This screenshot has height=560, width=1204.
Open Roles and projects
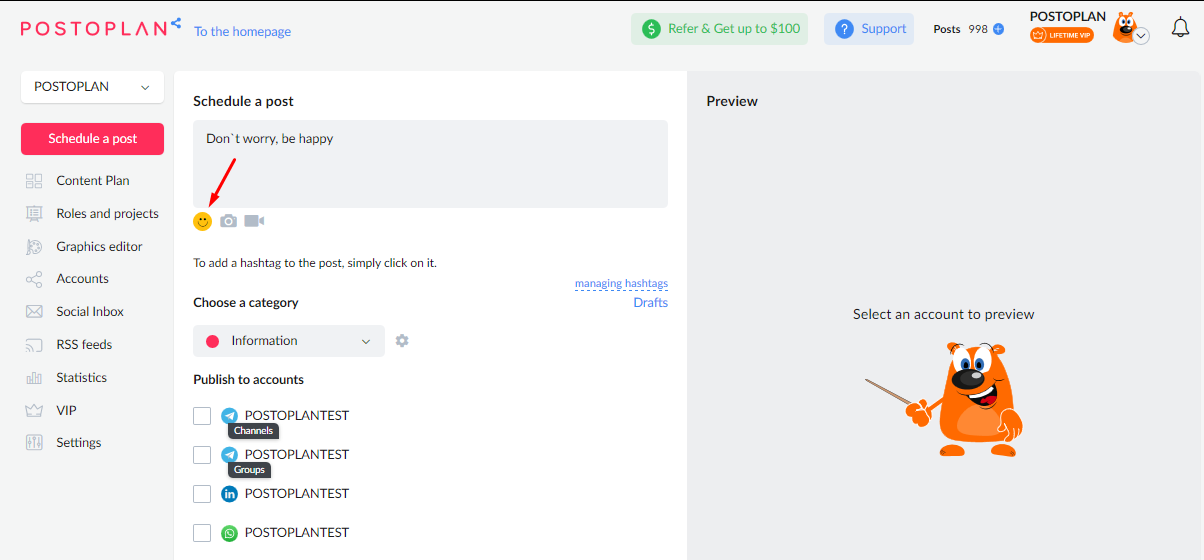coord(107,214)
